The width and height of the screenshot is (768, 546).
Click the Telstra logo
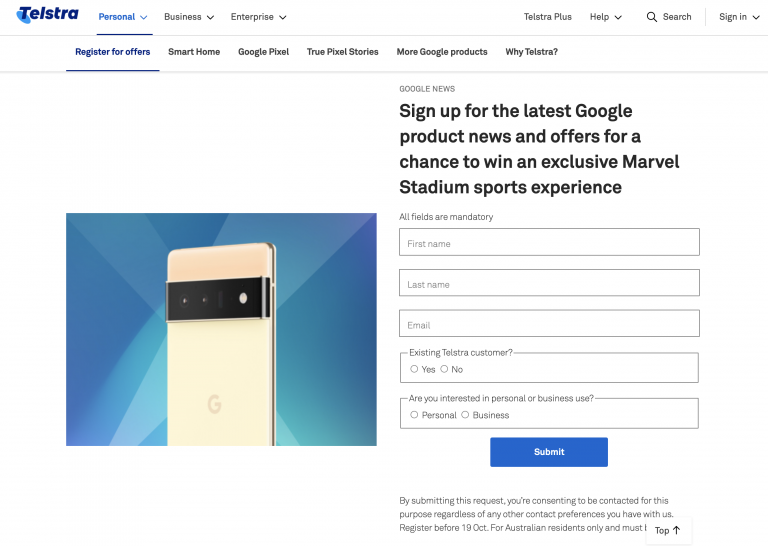47,16
